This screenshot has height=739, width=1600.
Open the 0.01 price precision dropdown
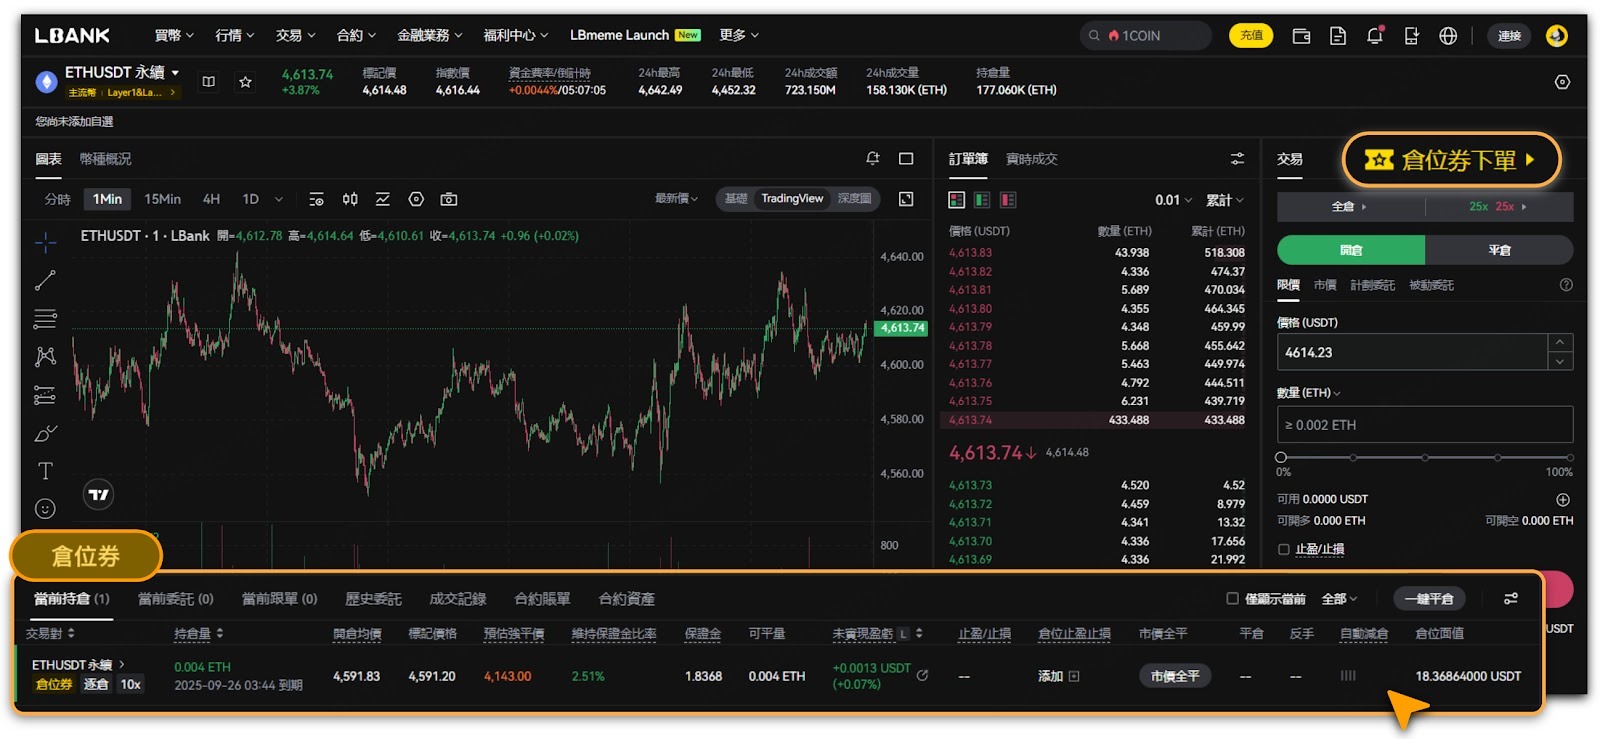pos(1173,200)
